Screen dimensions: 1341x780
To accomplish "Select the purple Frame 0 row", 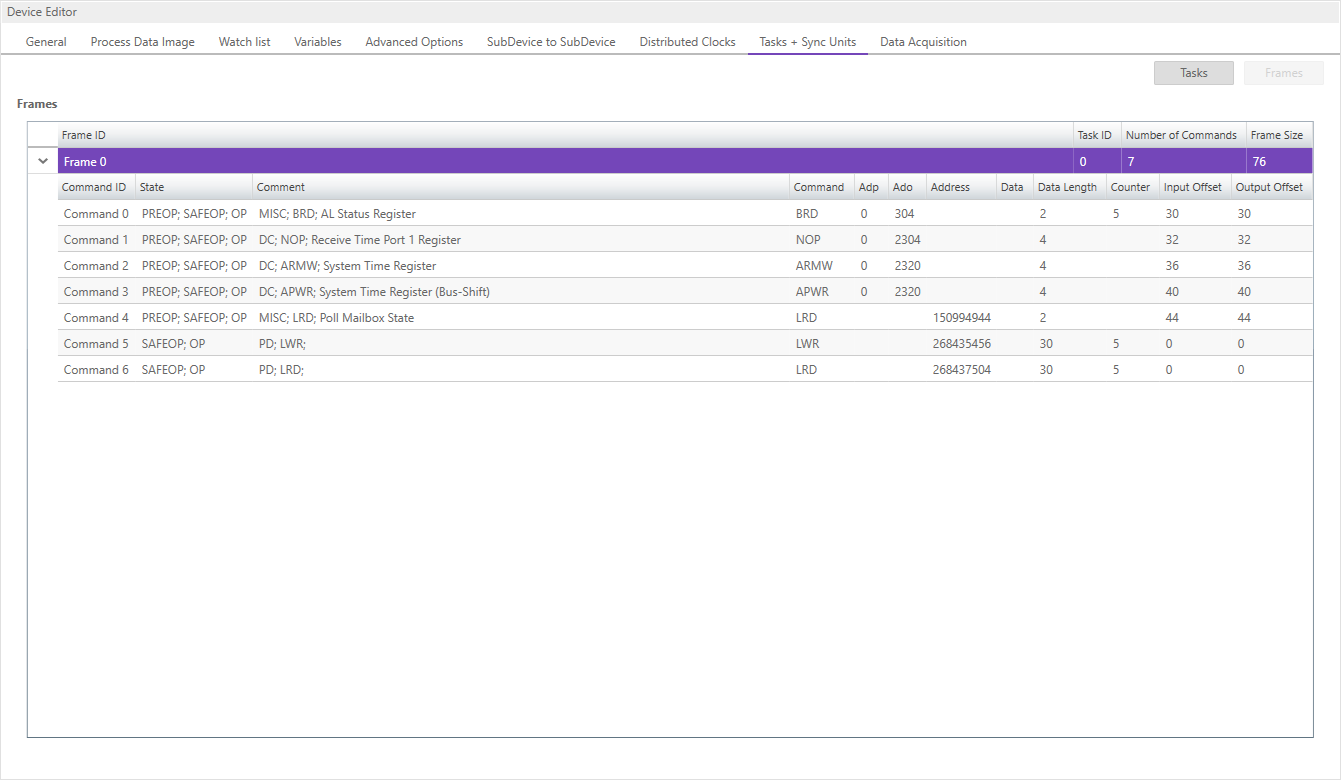I will tap(560, 161).
